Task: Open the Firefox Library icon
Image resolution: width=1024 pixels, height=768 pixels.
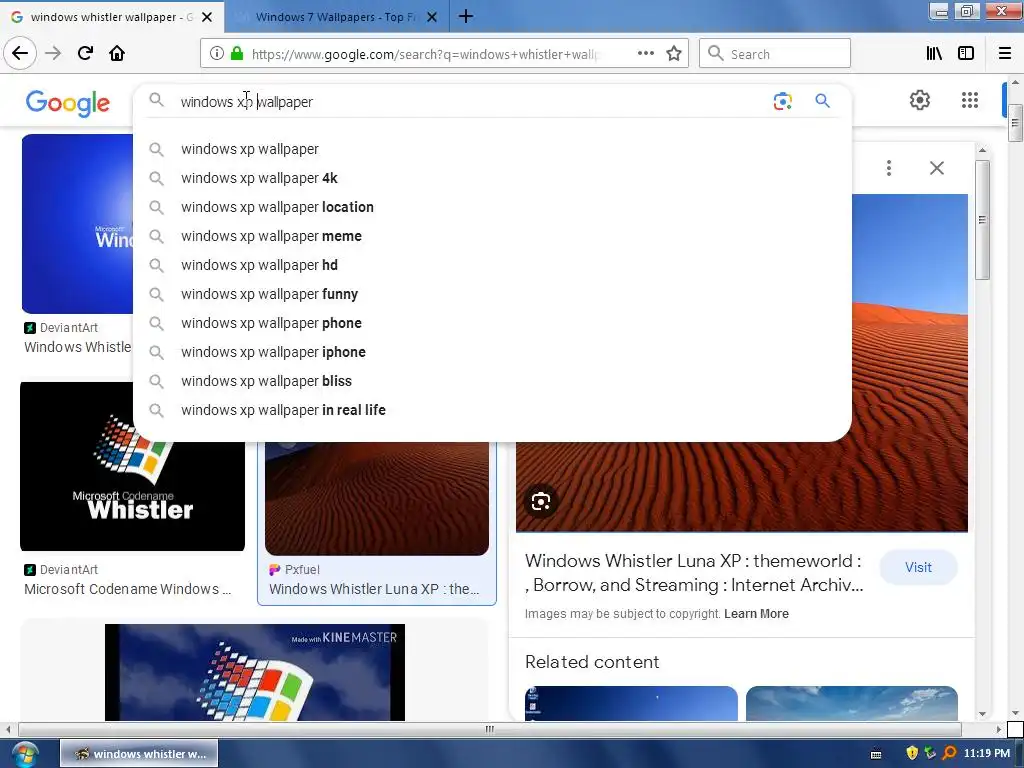Action: 934,54
